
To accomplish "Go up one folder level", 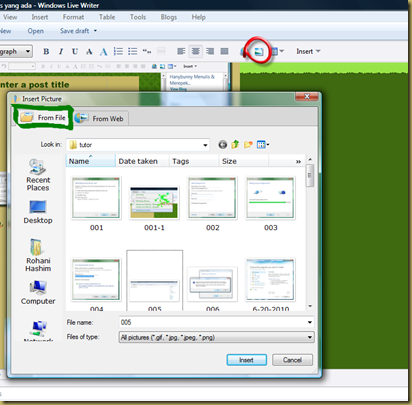I will pos(235,144).
